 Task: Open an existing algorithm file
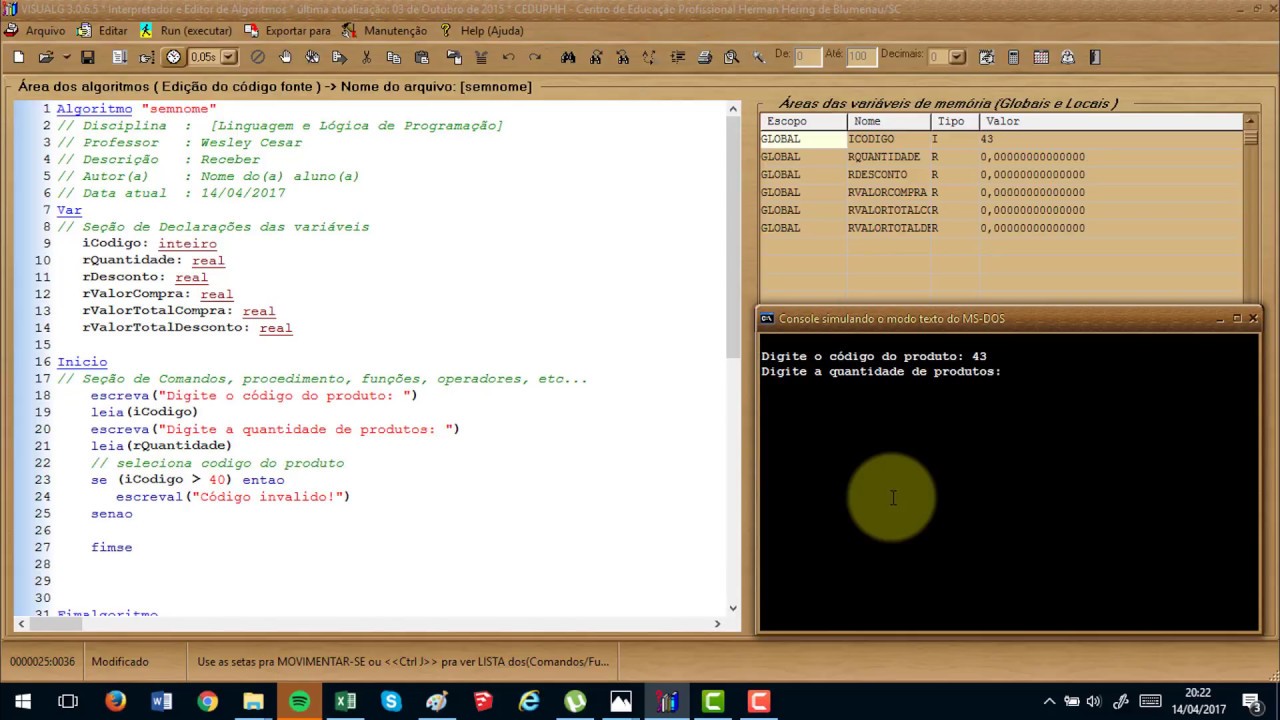pyautogui.click(x=45, y=57)
